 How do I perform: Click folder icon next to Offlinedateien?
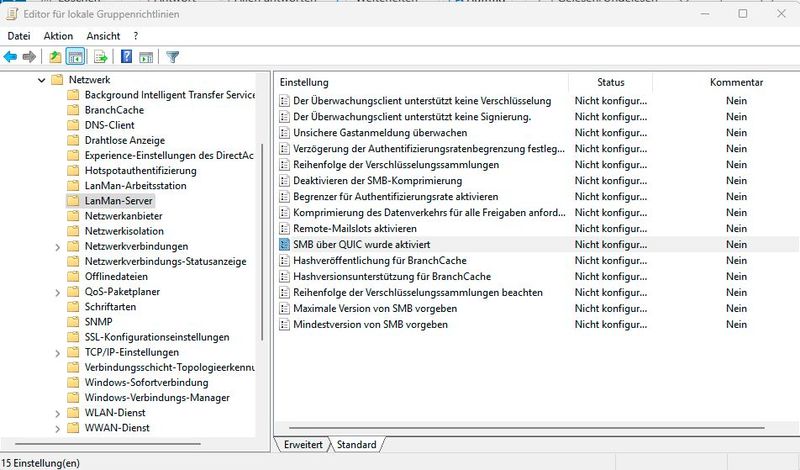[x=73, y=277]
